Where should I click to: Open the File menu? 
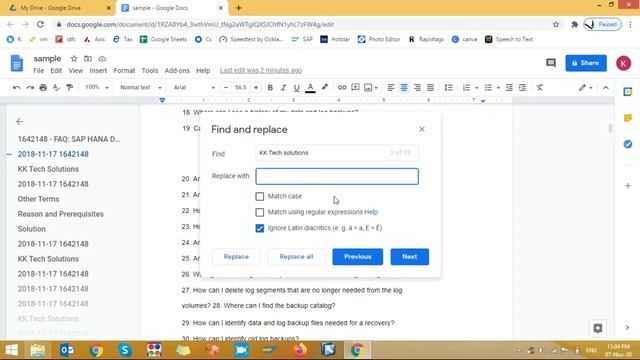tap(38, 71)
